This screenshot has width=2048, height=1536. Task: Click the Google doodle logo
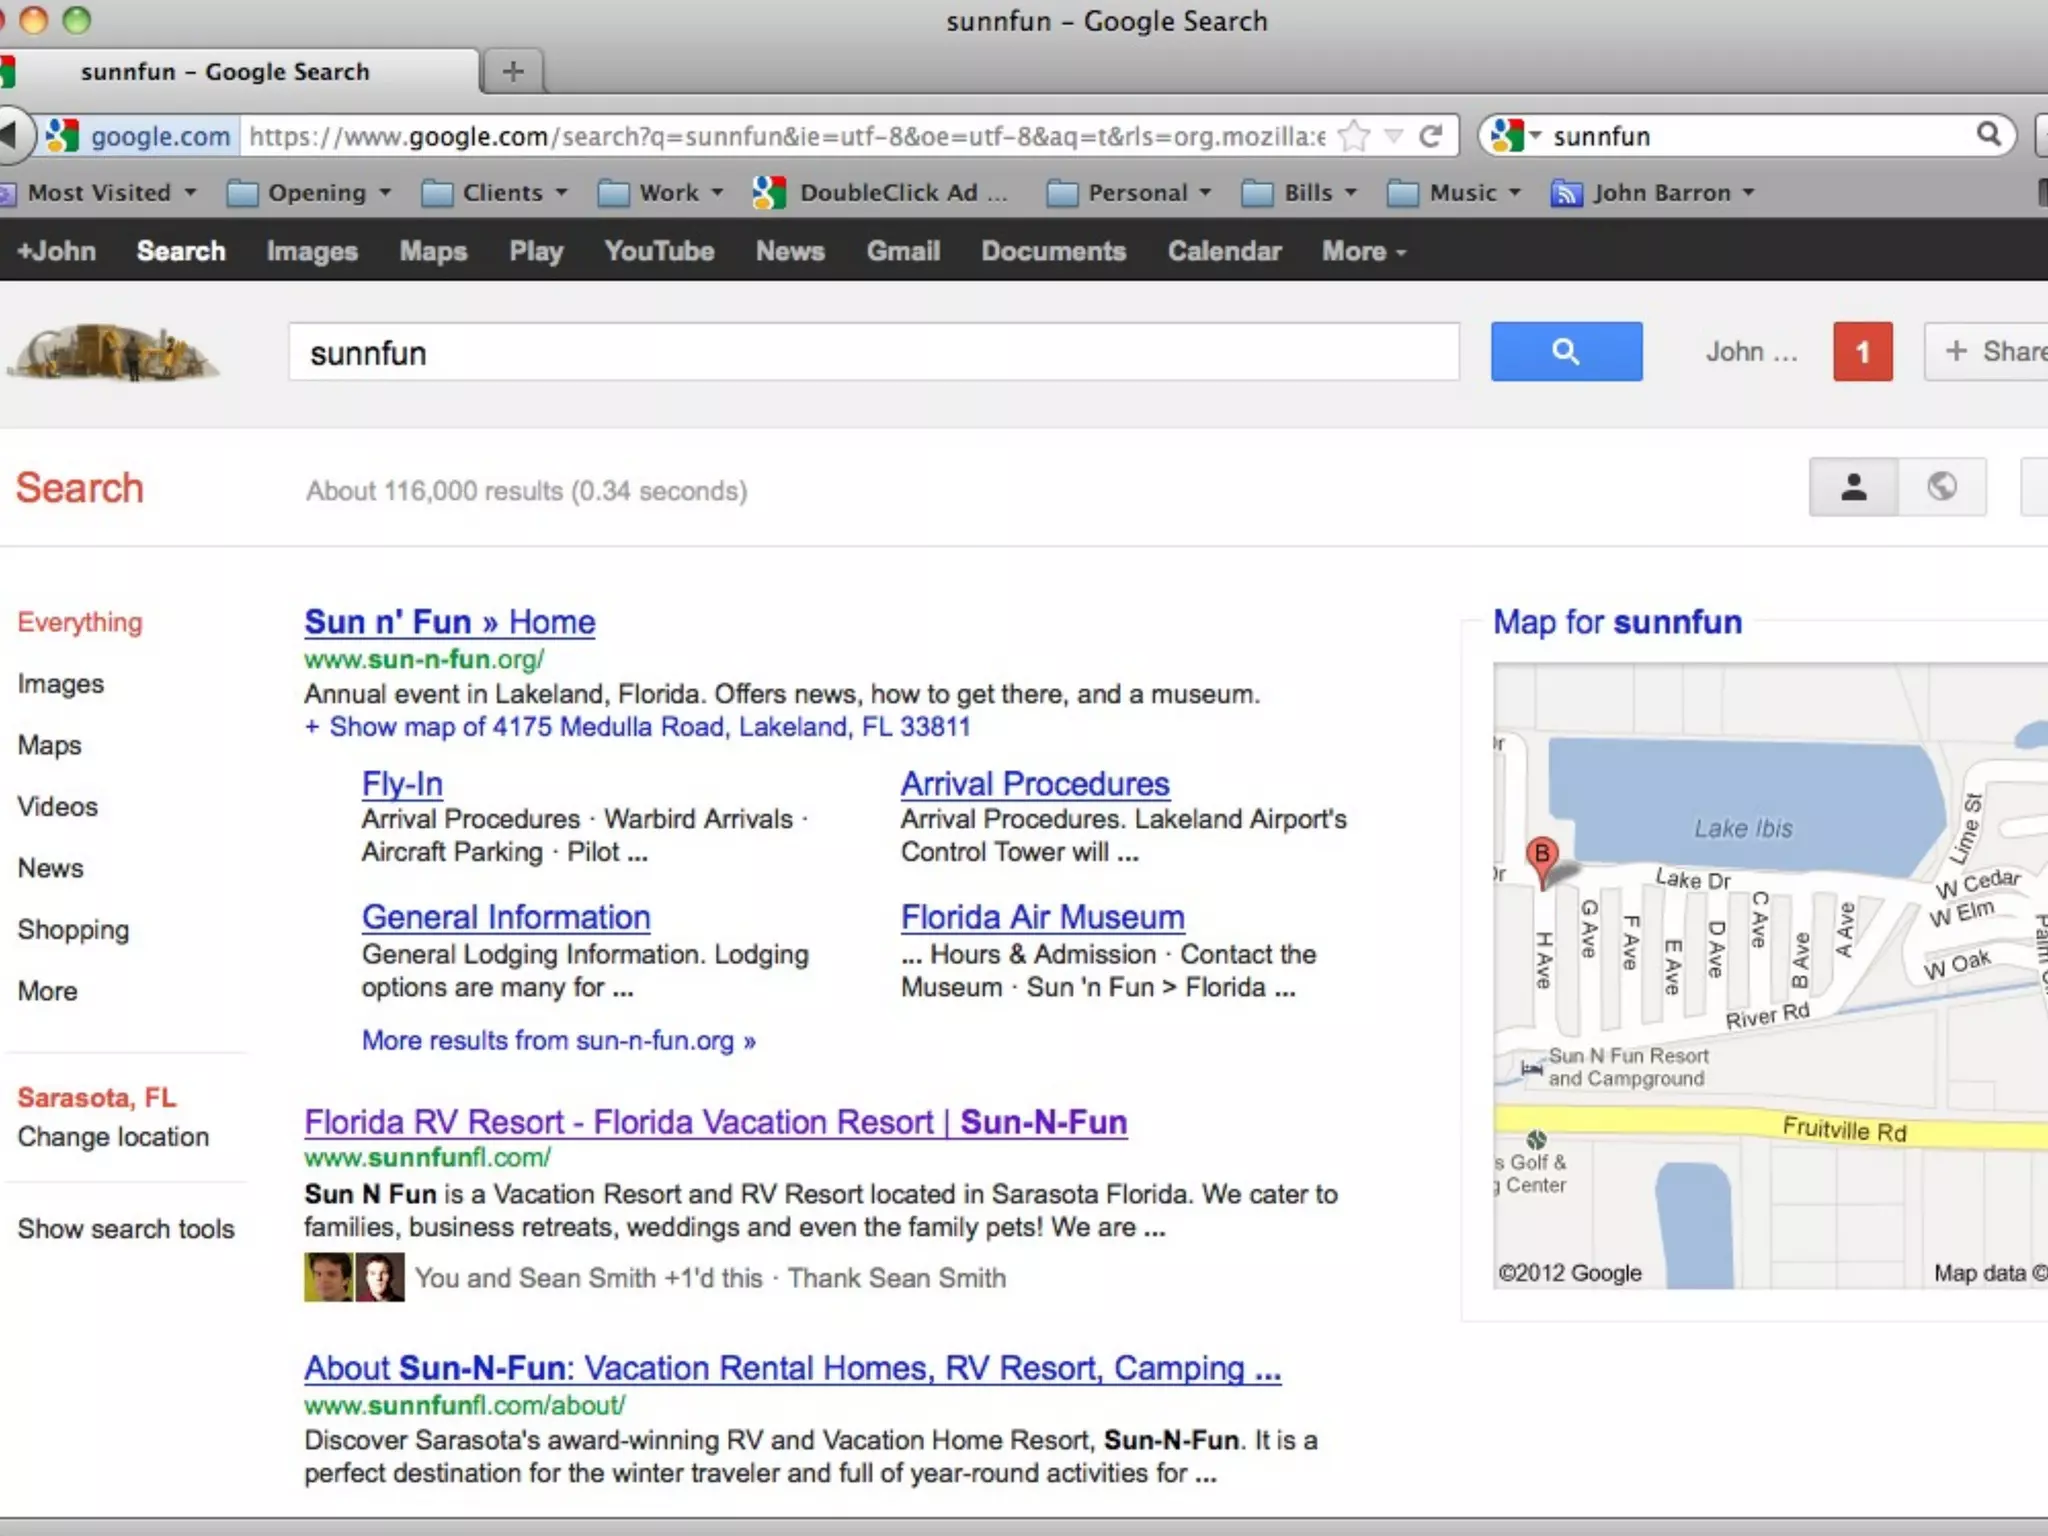click(112, 352)
